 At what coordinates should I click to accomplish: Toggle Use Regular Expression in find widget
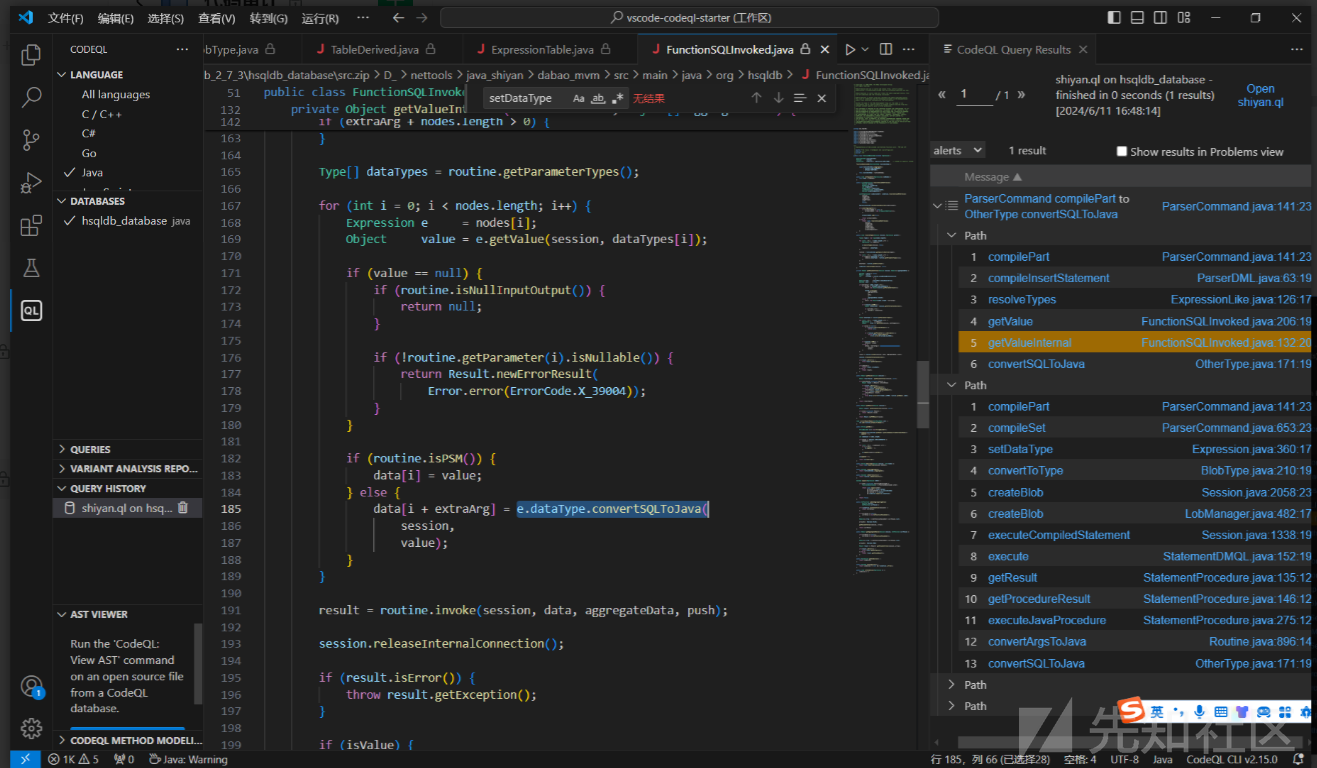coord(617,98)
